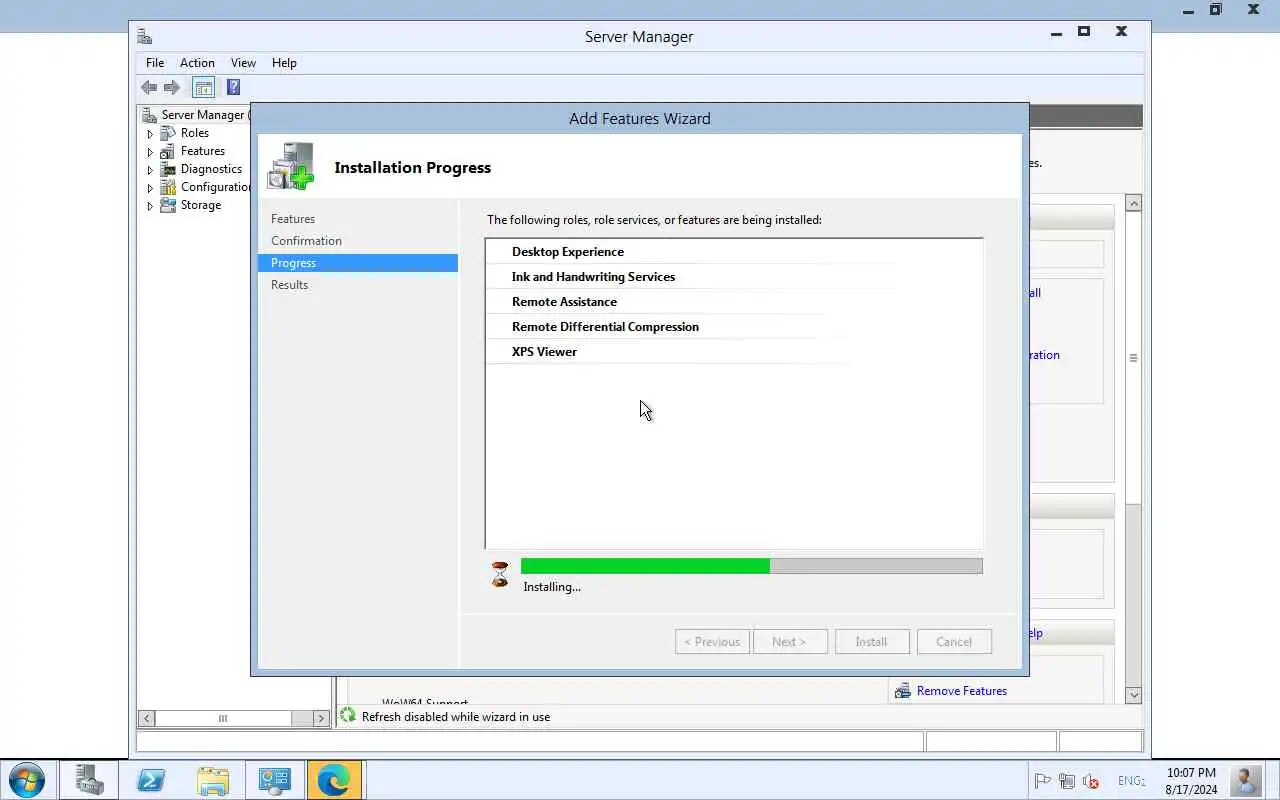The image size is (1280, 800).
Task: Click the installation progress bar
Action: [x=752, y=566]
